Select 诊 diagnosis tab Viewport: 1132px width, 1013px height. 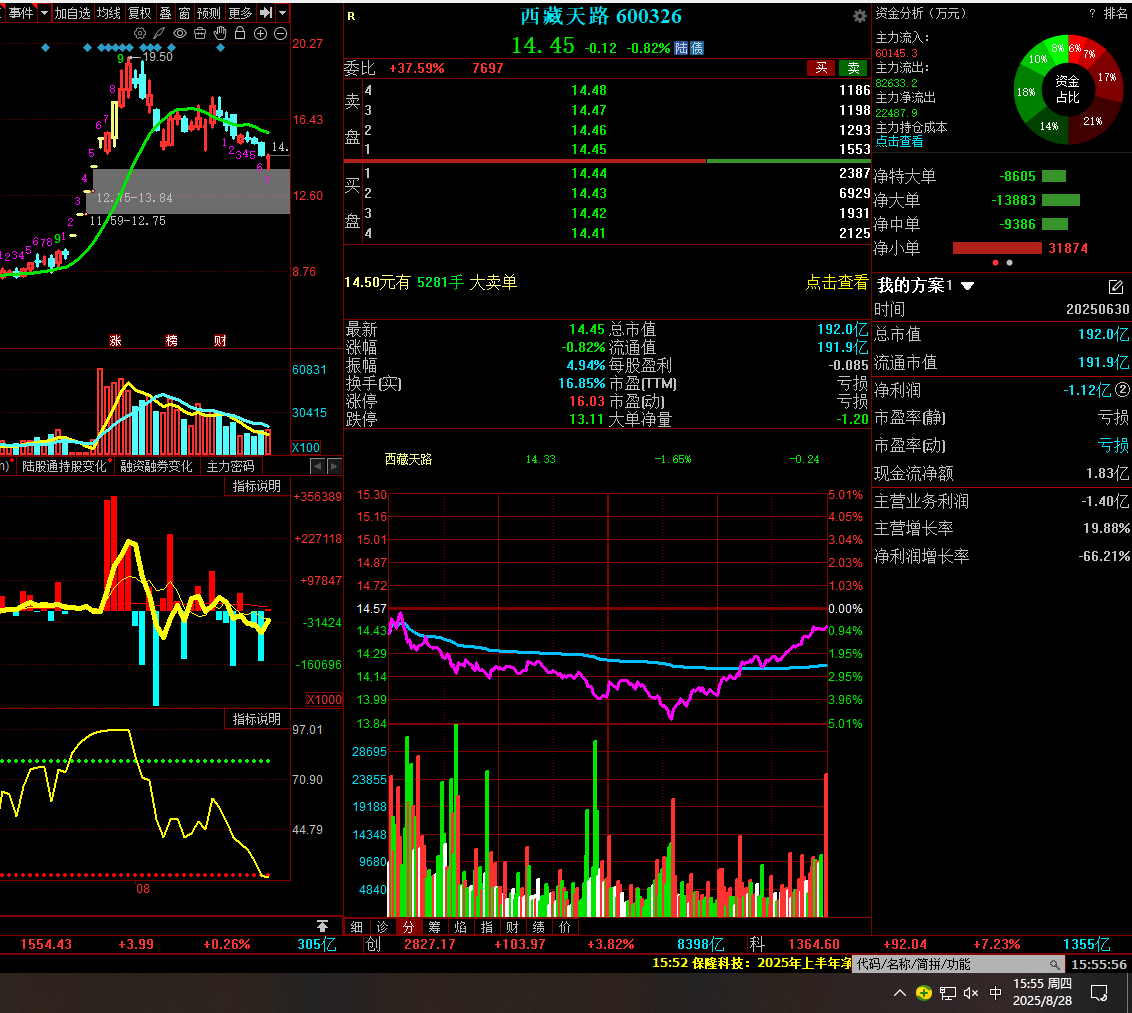pyautogui.click(x=383, y=927)
